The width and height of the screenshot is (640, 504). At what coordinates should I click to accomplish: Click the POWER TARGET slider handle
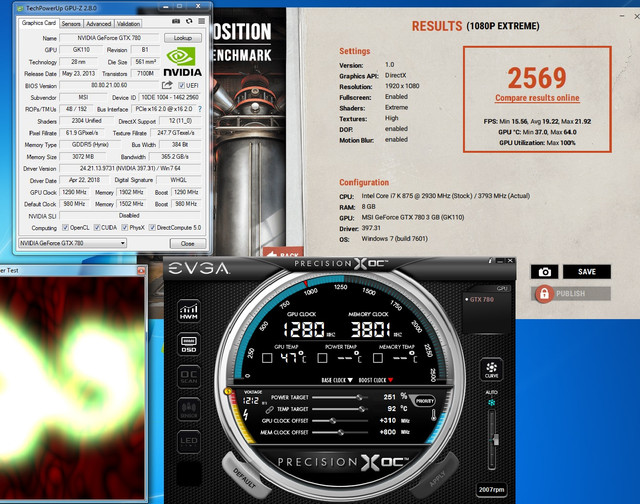point(360,397)
